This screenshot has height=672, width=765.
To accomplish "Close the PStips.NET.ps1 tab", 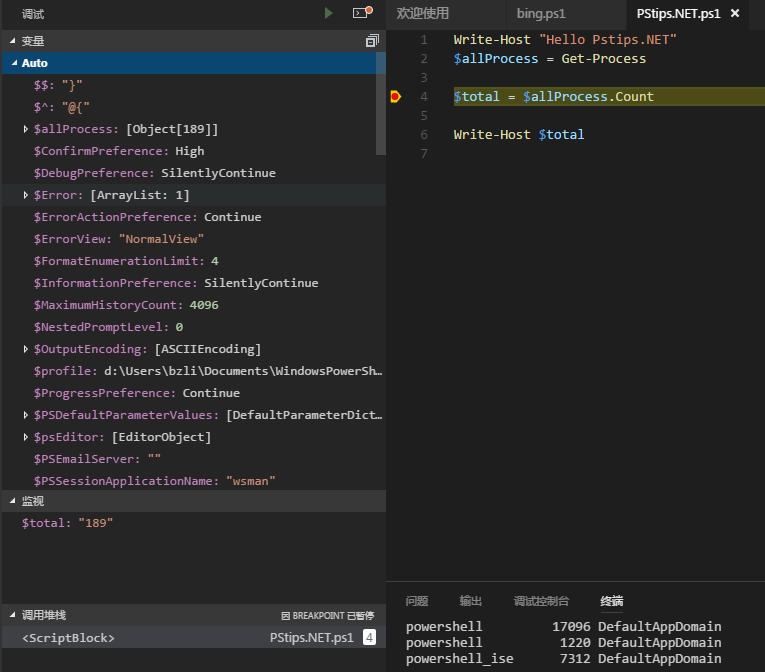I will coord(735,14).
